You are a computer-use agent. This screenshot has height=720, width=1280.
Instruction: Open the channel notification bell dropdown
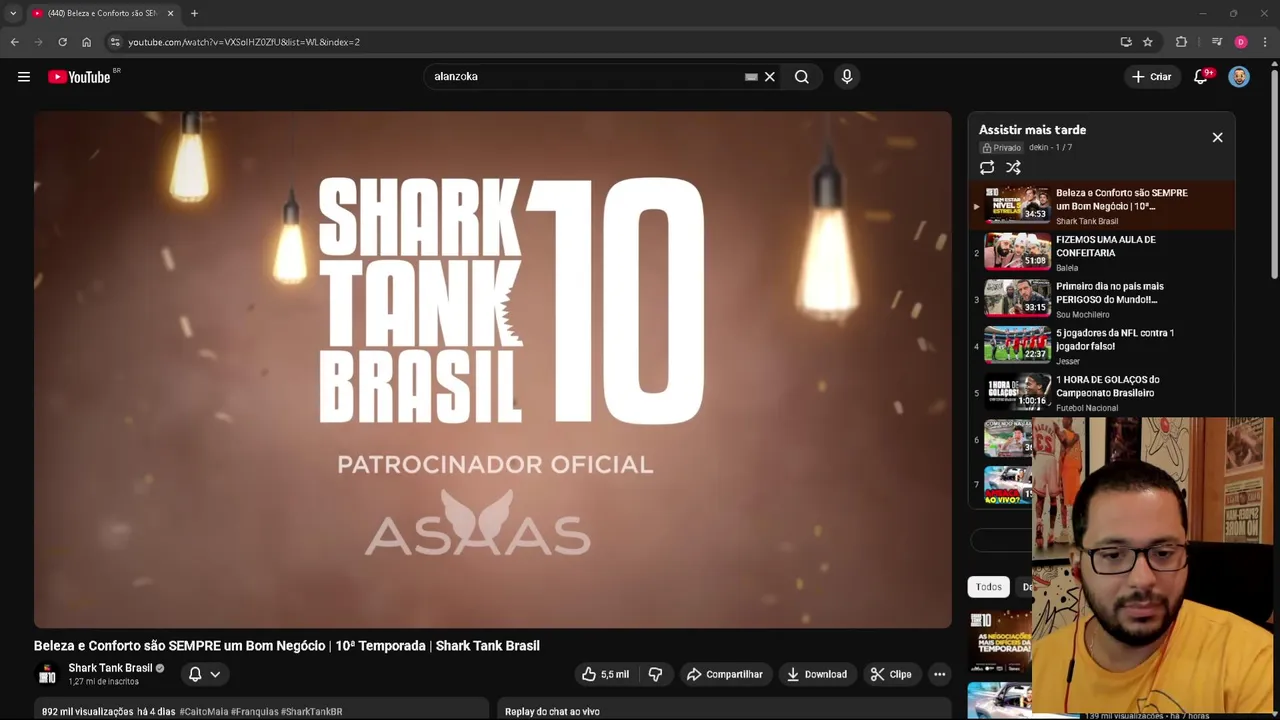pos(204,674)
